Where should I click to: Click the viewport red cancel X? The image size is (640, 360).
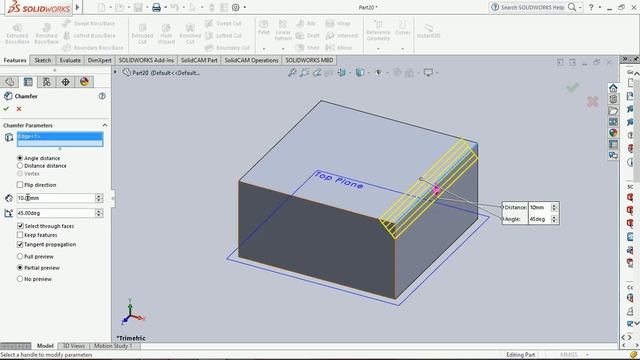pyautogui.click(x=593, y=101)
